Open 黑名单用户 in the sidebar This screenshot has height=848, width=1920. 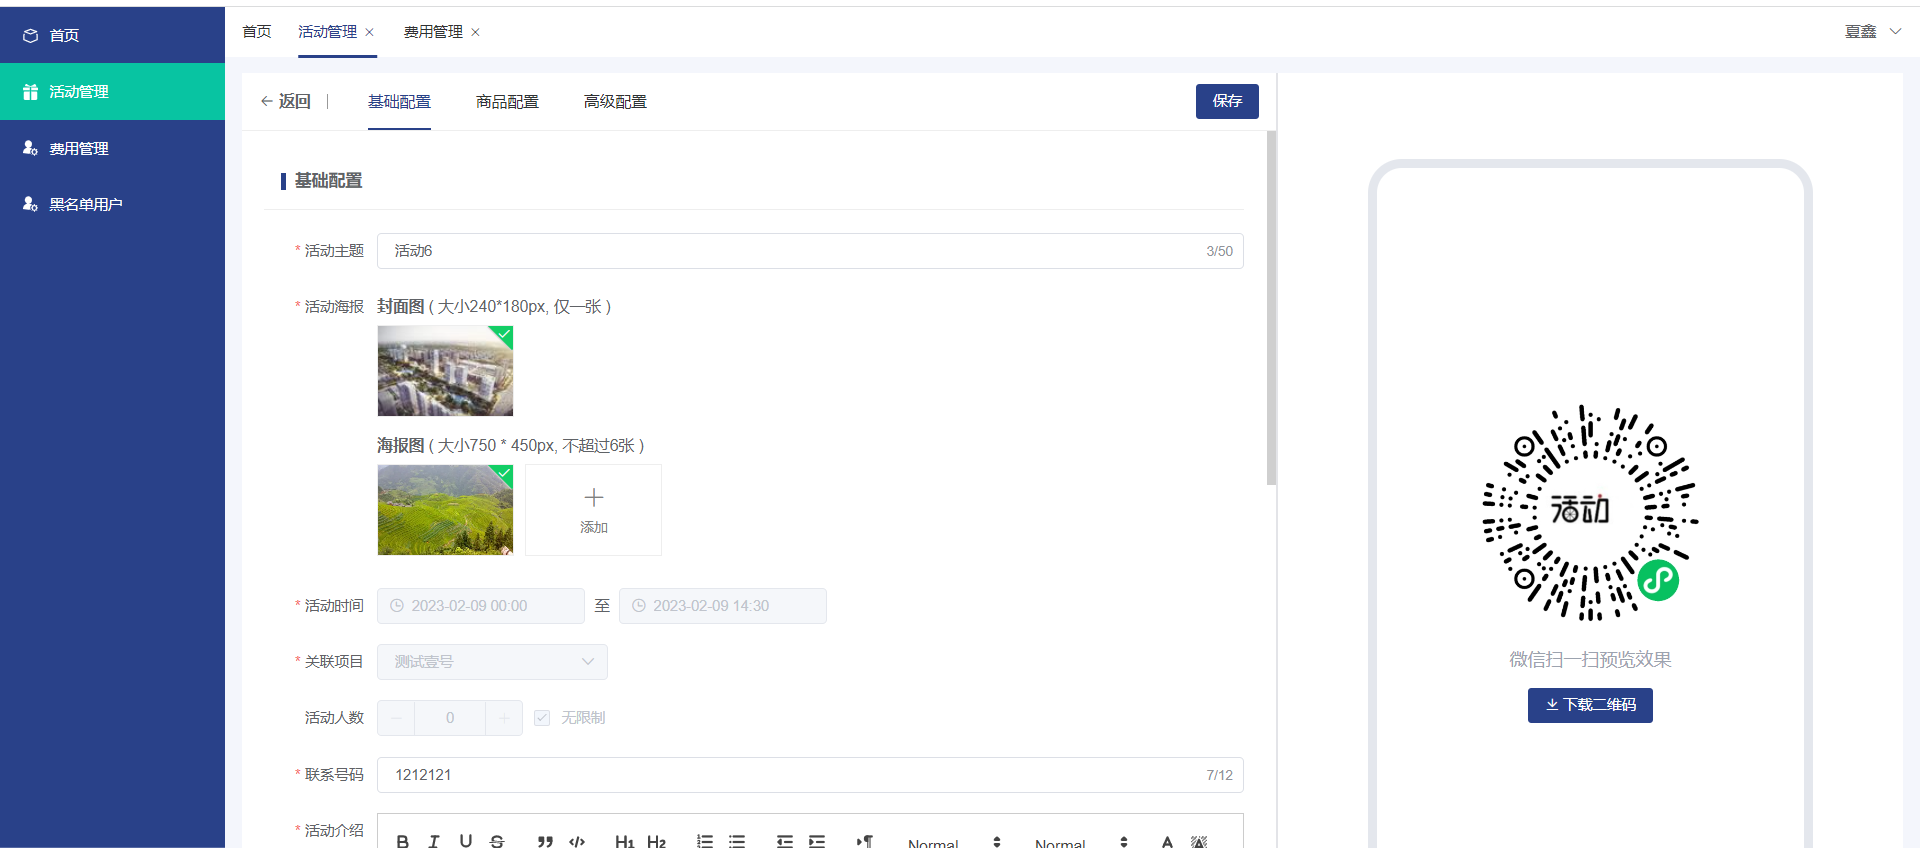(112, 204)
